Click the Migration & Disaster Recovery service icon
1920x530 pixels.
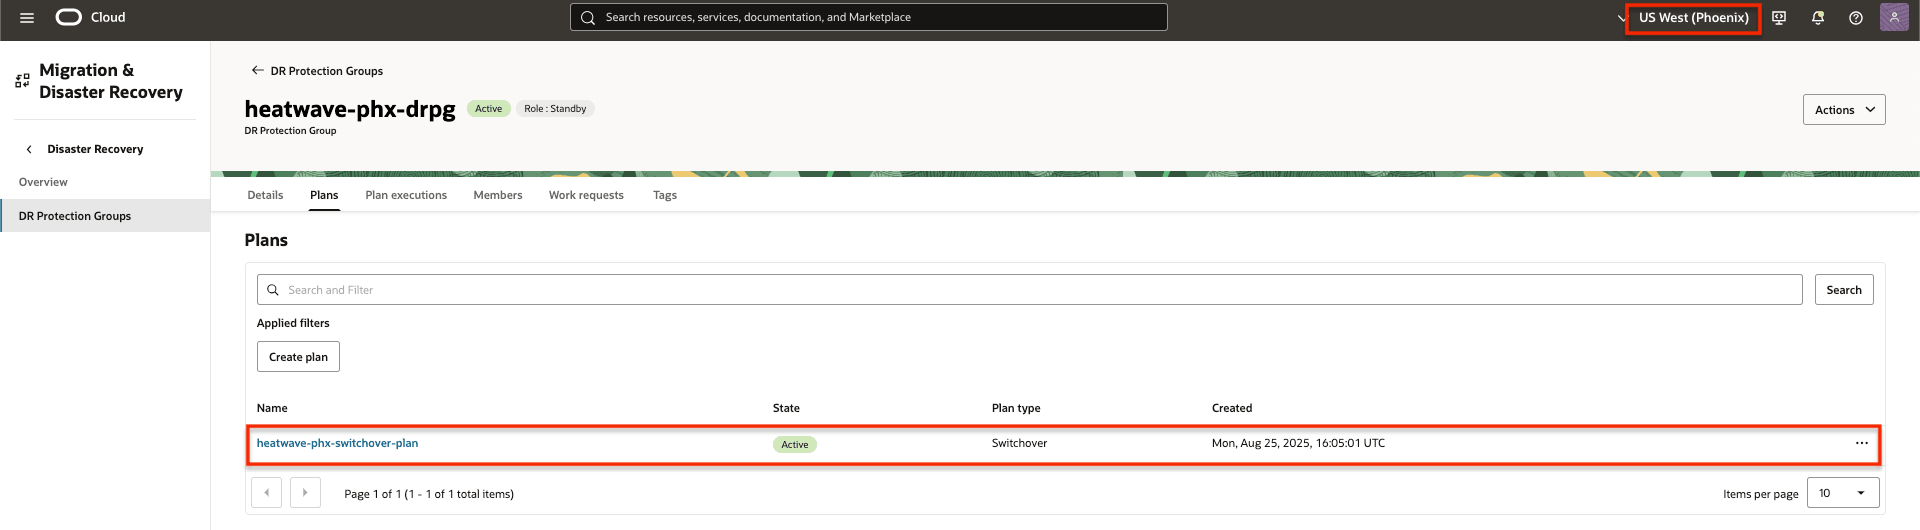pos(22,81)
